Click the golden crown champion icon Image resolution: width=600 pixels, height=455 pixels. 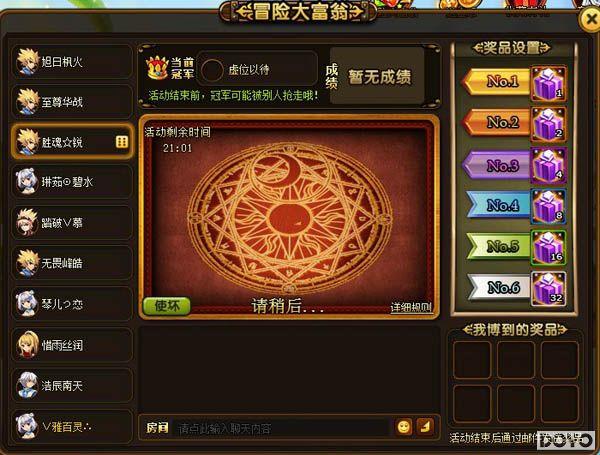coord(157,68)
